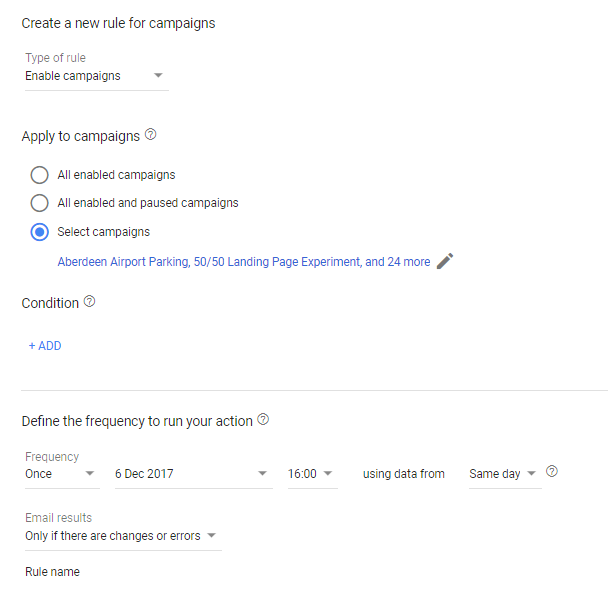The height and width of the screenshot is (603, 608).
Task: Click help icon next to Same day dropdown
Action: pyautogui.click(x=552, y=471)
